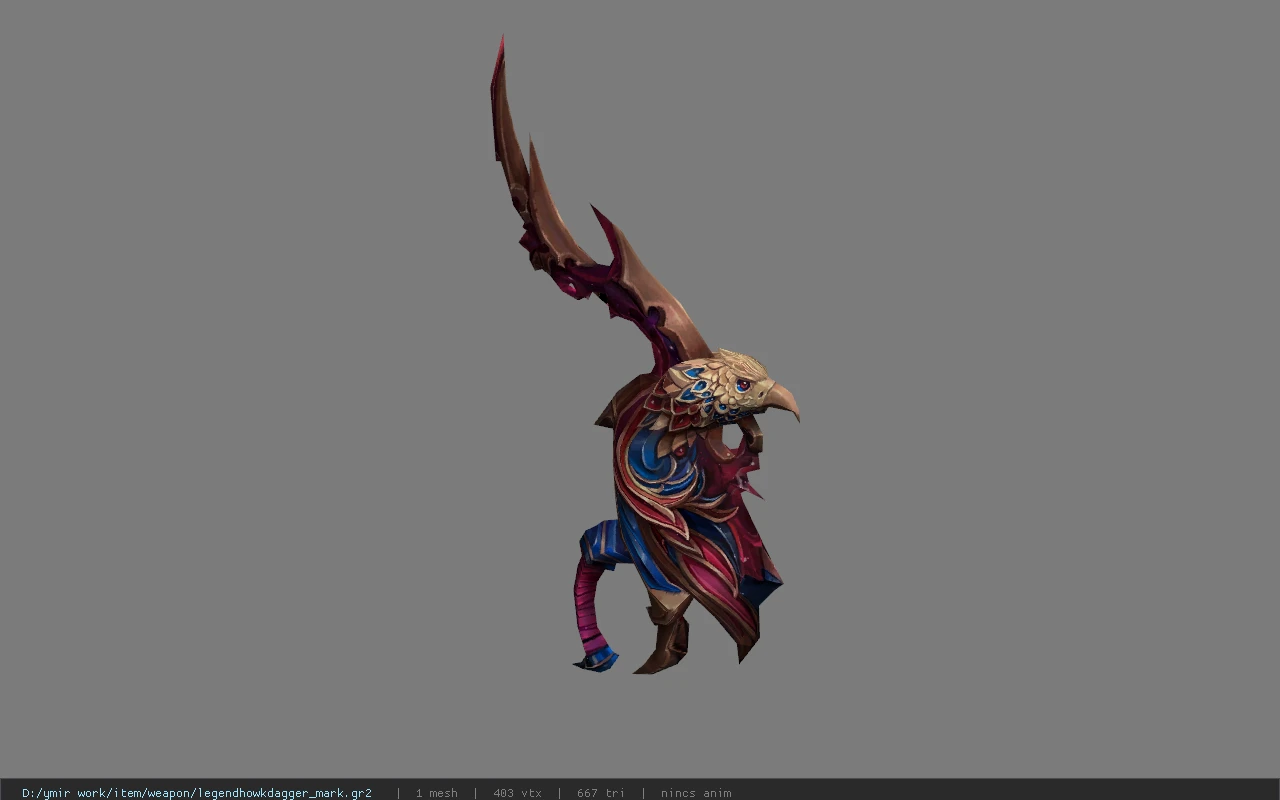The width and height of the screenshot is (1280, 800).
Task: Click the "nincs anim" status entry
Action: (696, 793)
